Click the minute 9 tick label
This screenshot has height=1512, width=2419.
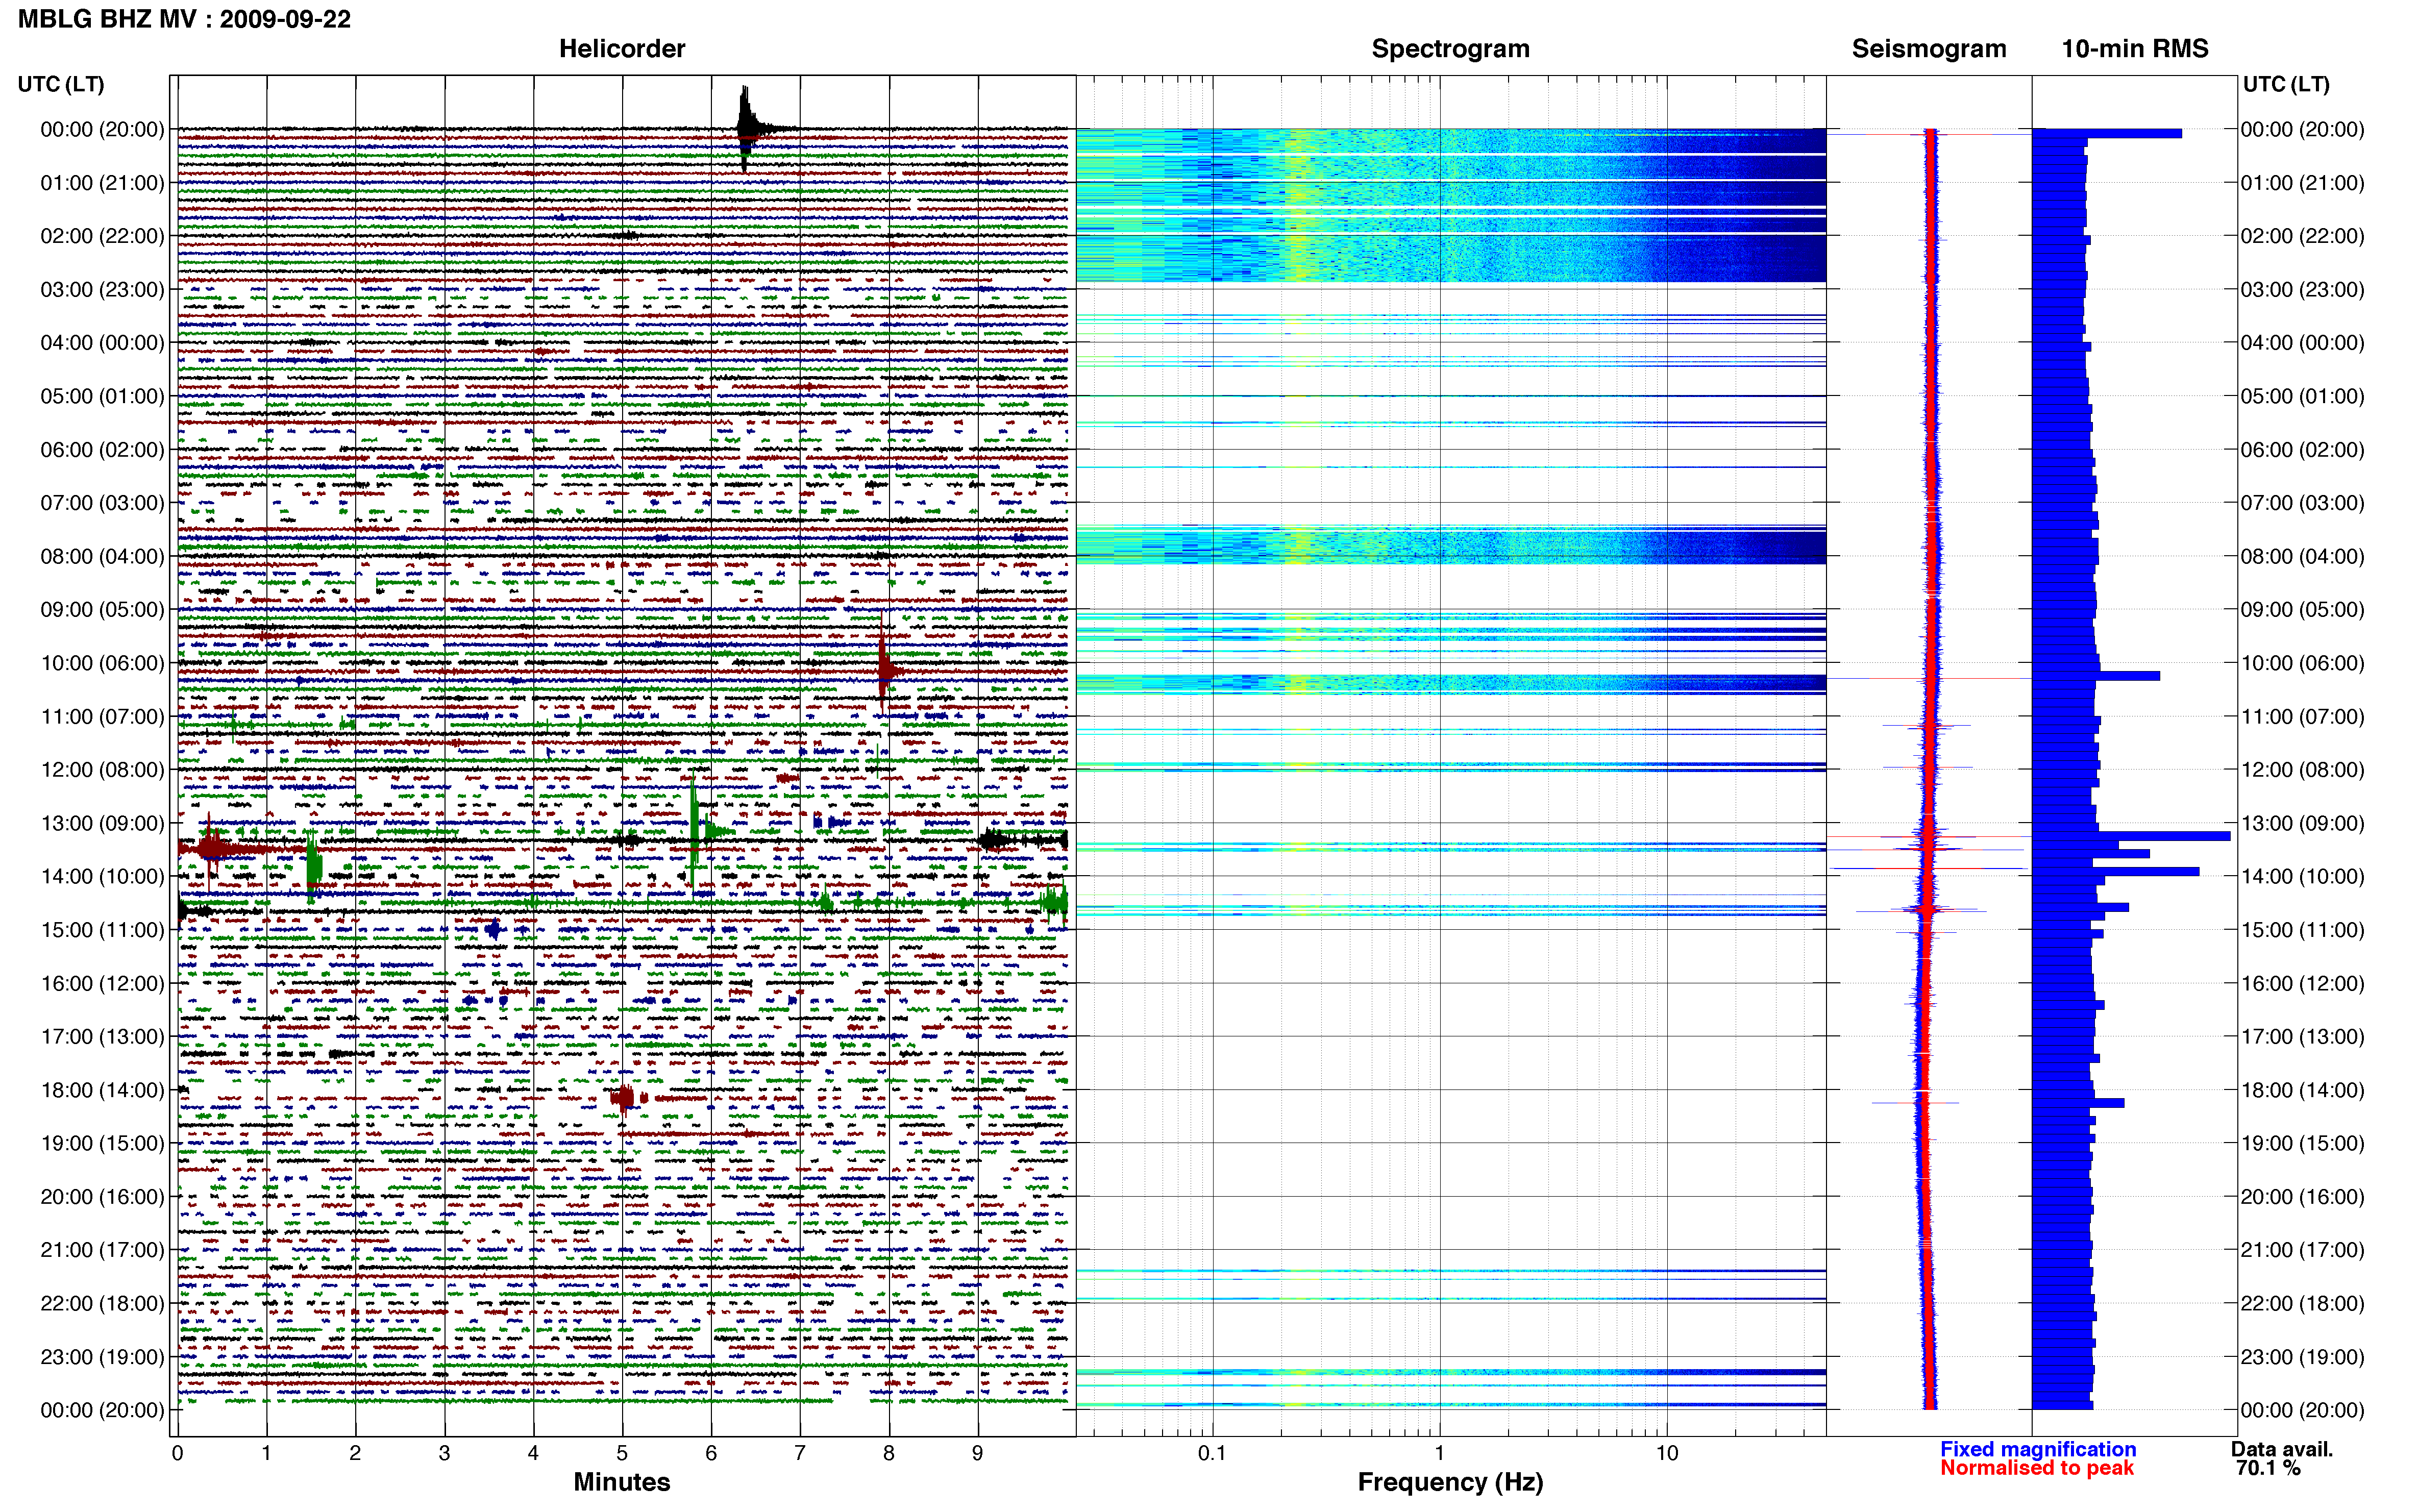point(977,1453)
